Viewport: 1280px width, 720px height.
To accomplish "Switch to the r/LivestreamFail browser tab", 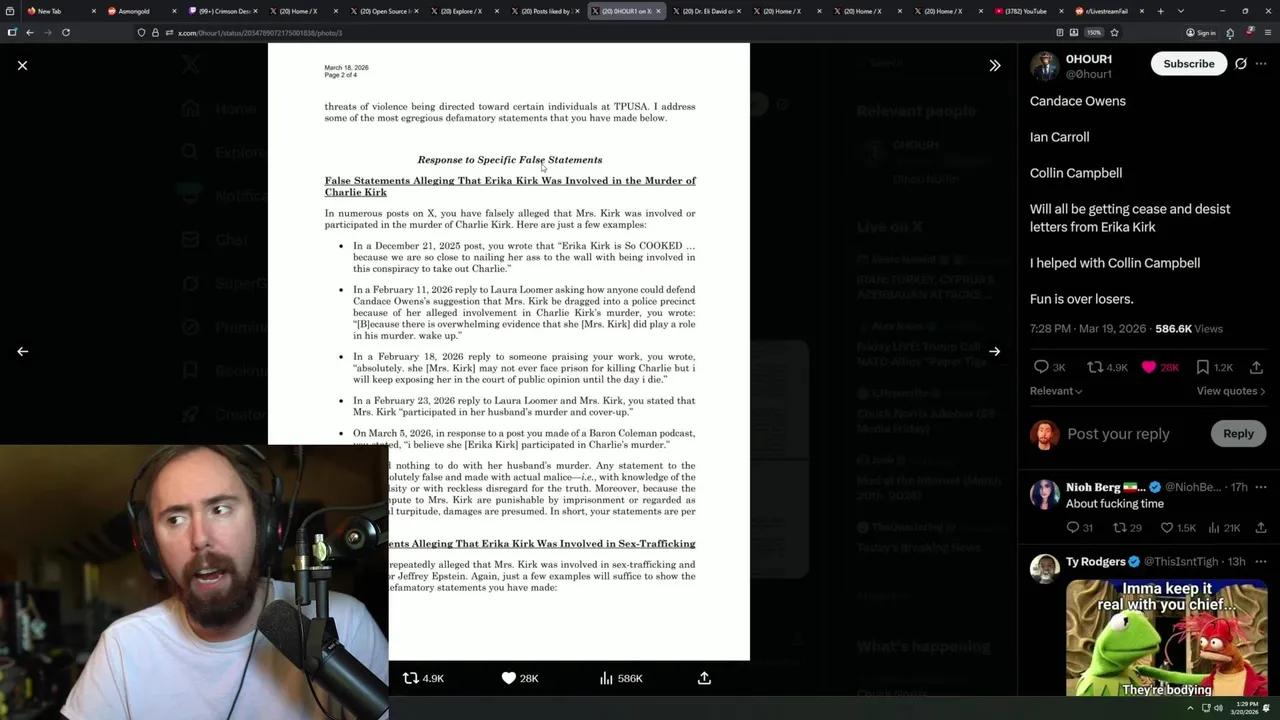I will [x=1106, y=11].
